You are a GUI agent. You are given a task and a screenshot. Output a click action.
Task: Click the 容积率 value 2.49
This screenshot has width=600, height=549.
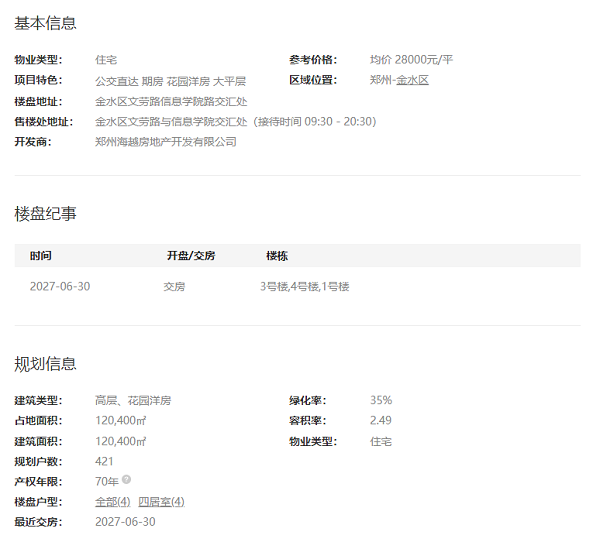pyautogui.click(x=380, y=420)
